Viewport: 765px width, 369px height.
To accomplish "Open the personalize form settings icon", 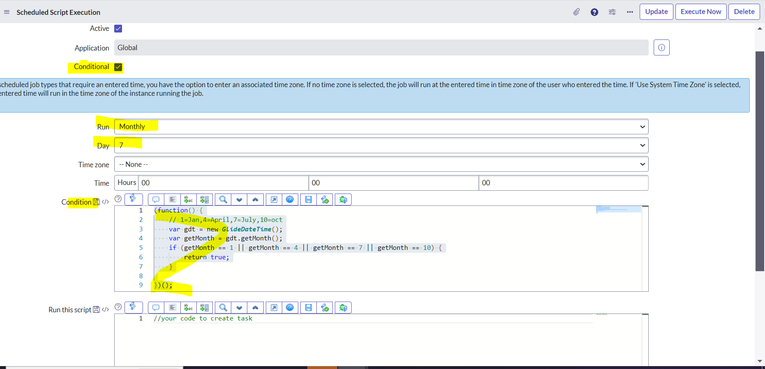I will pyautogui.click(x=612, y=12).
